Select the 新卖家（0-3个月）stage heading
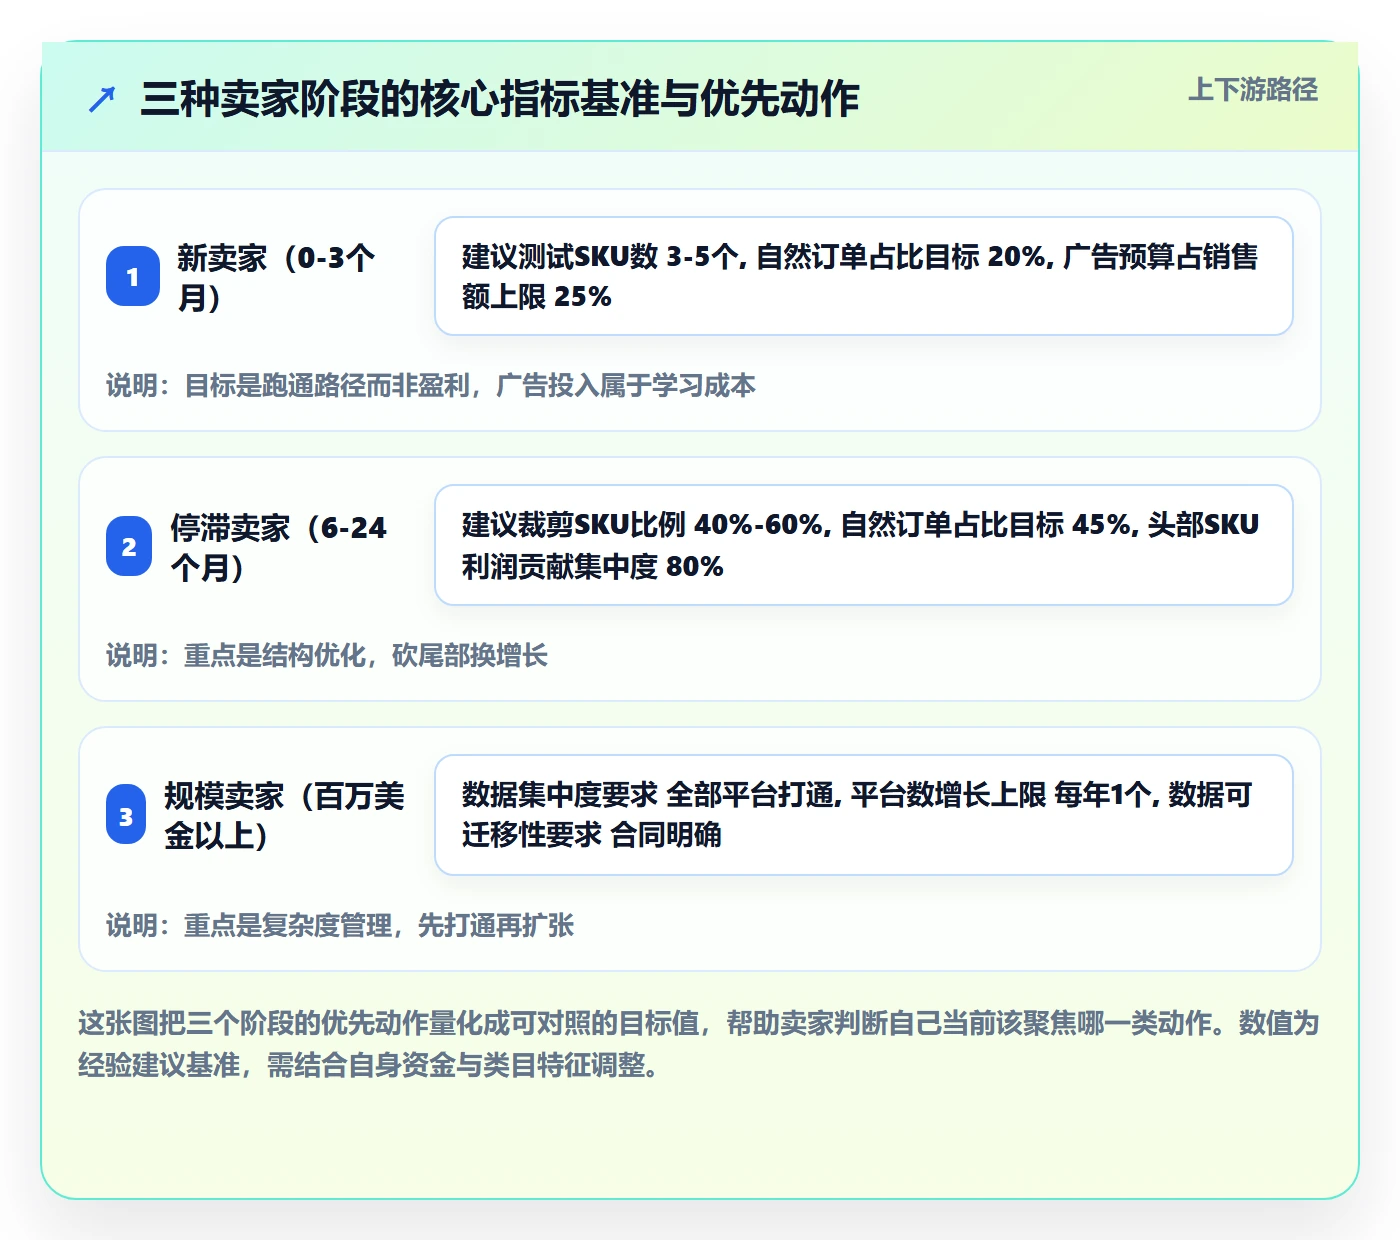The width and height of the screenshot is (1400, 1240). click(x=276, y=277)
